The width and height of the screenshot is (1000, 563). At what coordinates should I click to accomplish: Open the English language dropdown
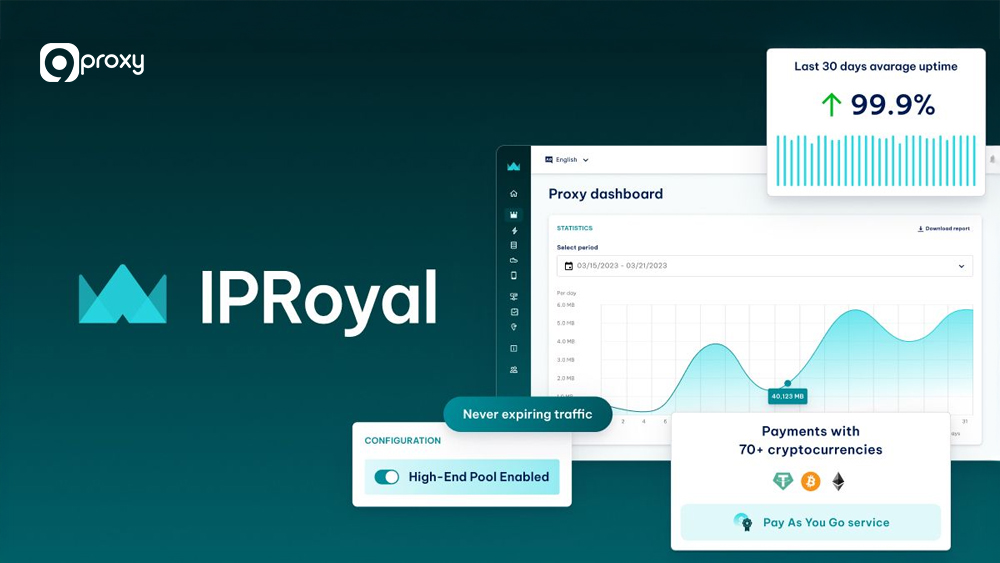(566, 160)
